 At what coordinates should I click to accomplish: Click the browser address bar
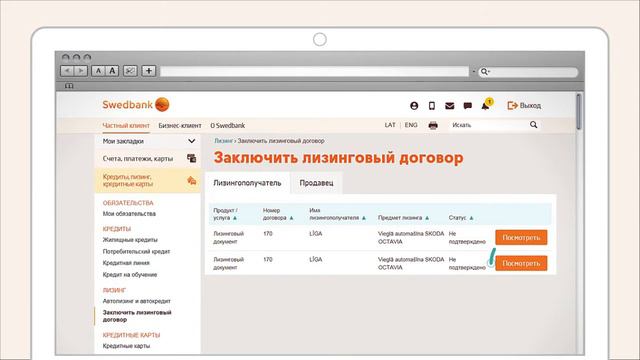pos(314,71)
